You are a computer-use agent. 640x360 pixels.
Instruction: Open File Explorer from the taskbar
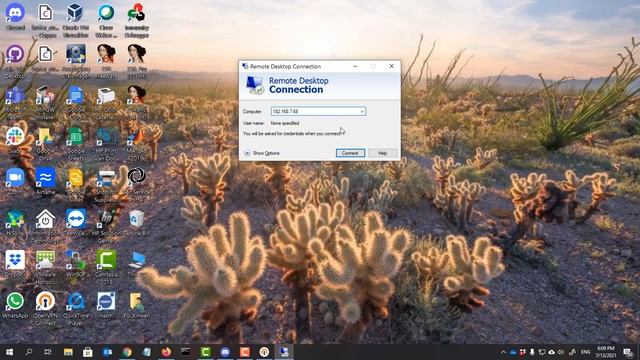[68, 352]
